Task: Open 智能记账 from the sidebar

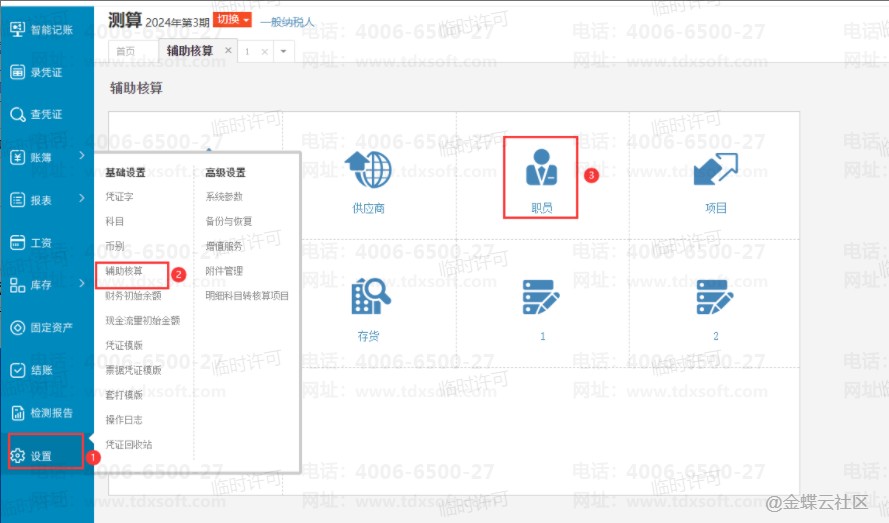Action: click(x=46, y=30)
